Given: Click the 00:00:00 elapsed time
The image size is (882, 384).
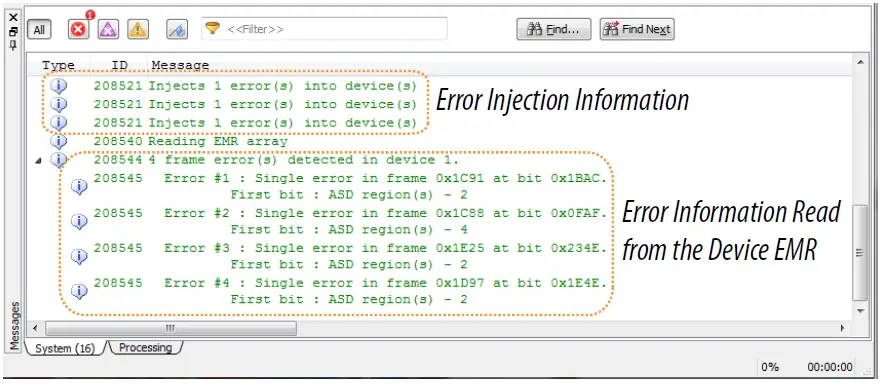Looking at the screenshot, I should pyautogui.click(x=830, y=367).
